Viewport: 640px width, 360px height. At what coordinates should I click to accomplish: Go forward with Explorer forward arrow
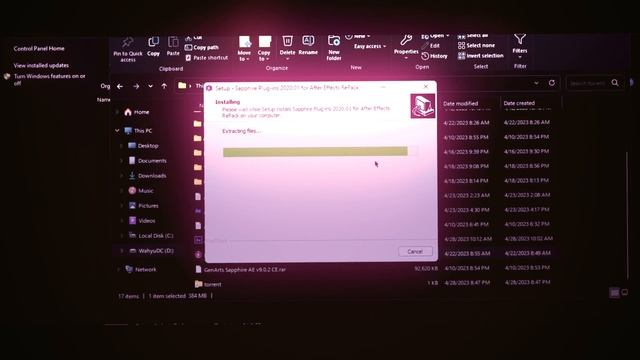[x=136, y=86]
